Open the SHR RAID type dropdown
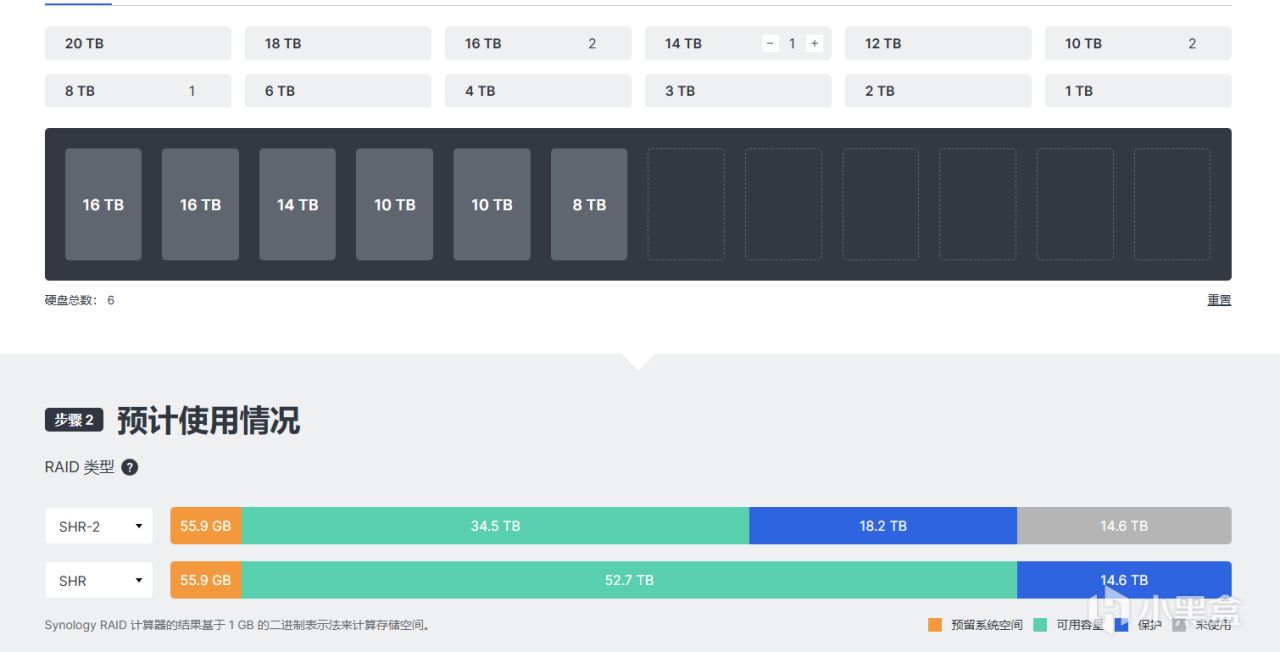This screenshot has width=1280, height=652. [99, 580]
